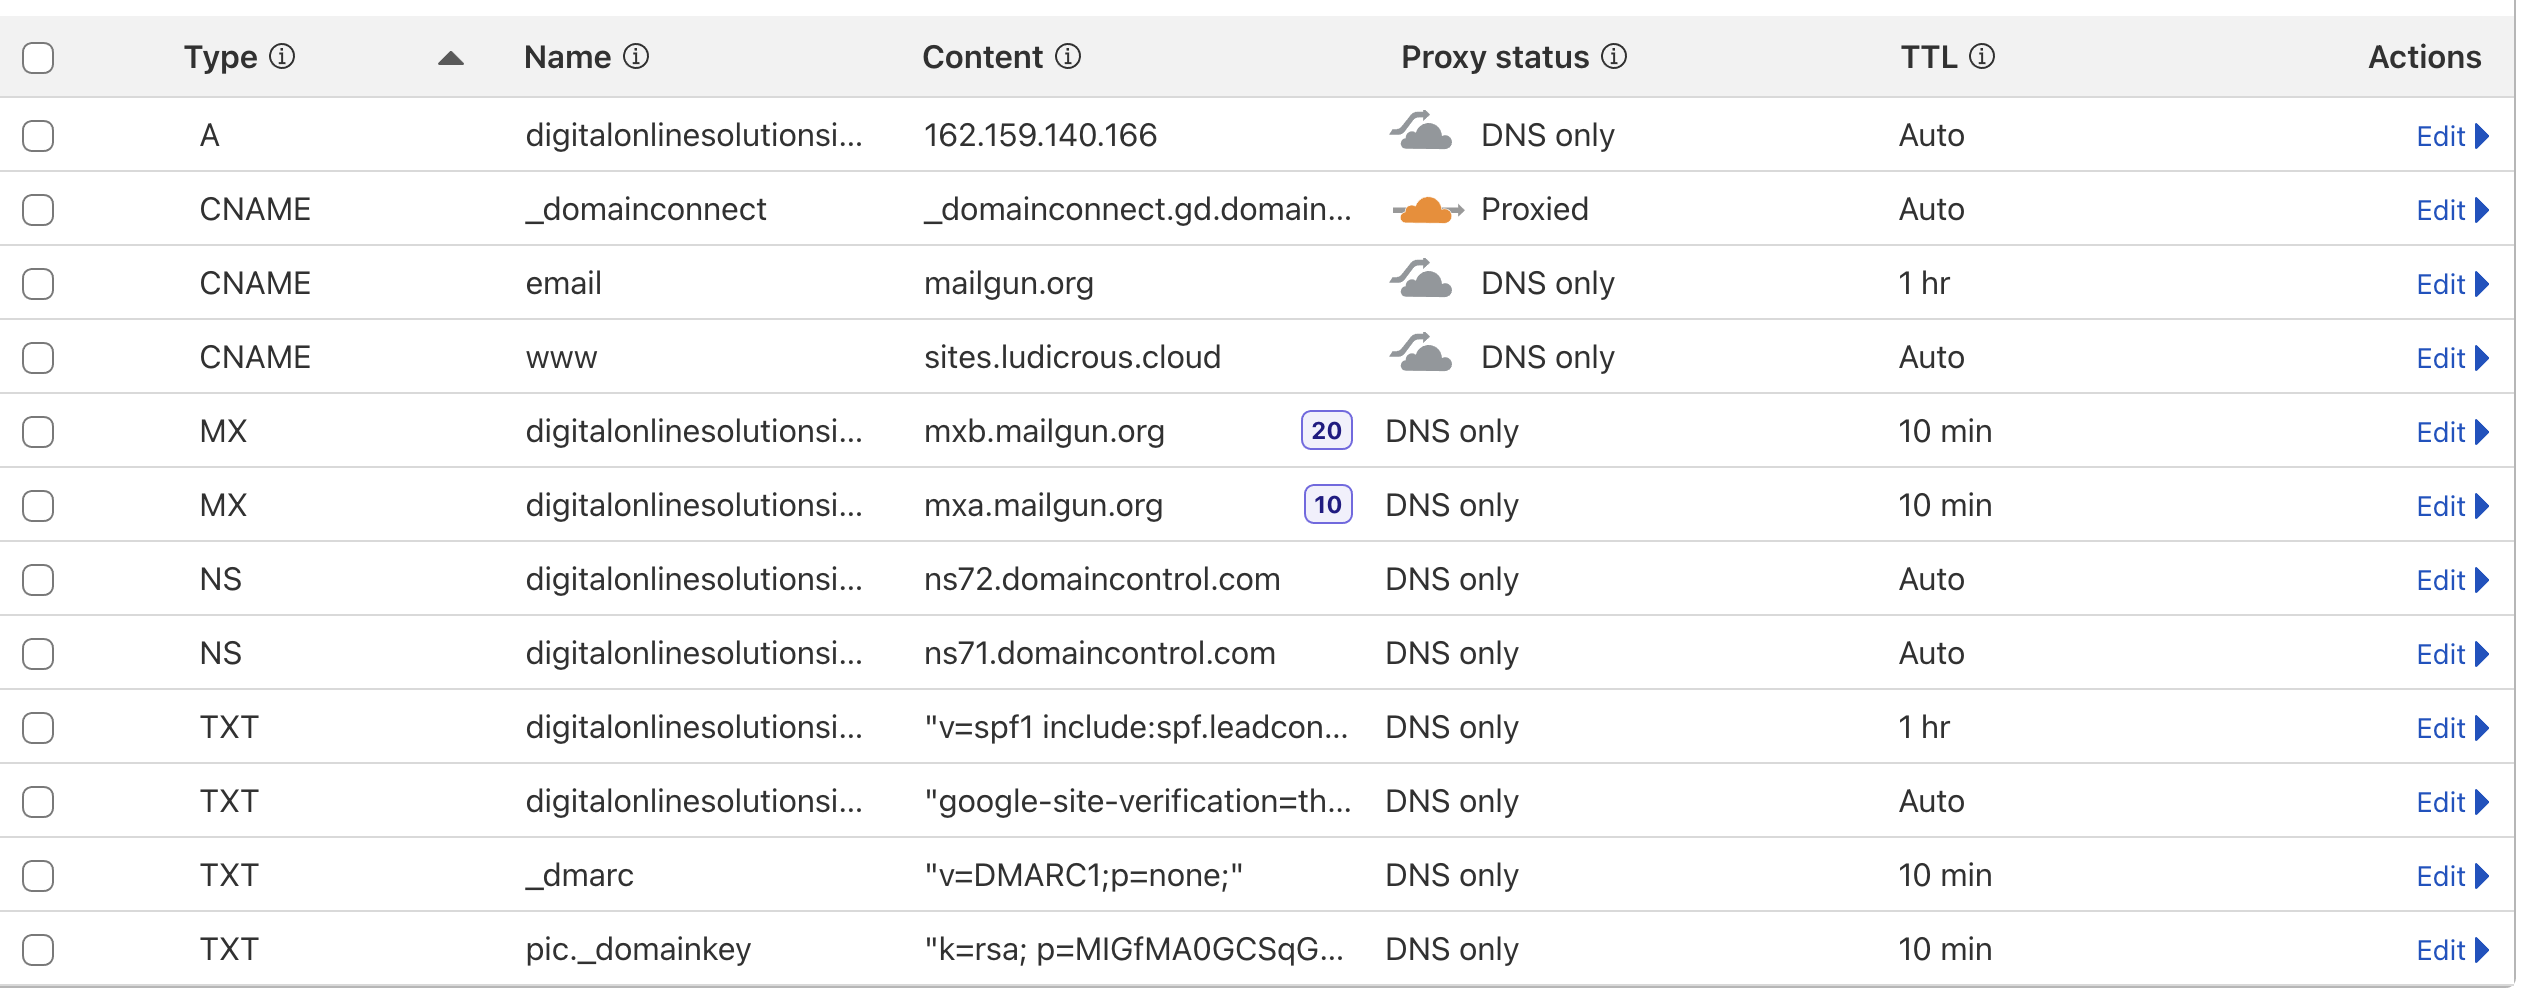The image size is (2522, 994).
Task: Check the box for the email CNAME record
Action: pyautogui.click(x=38, y=284)
